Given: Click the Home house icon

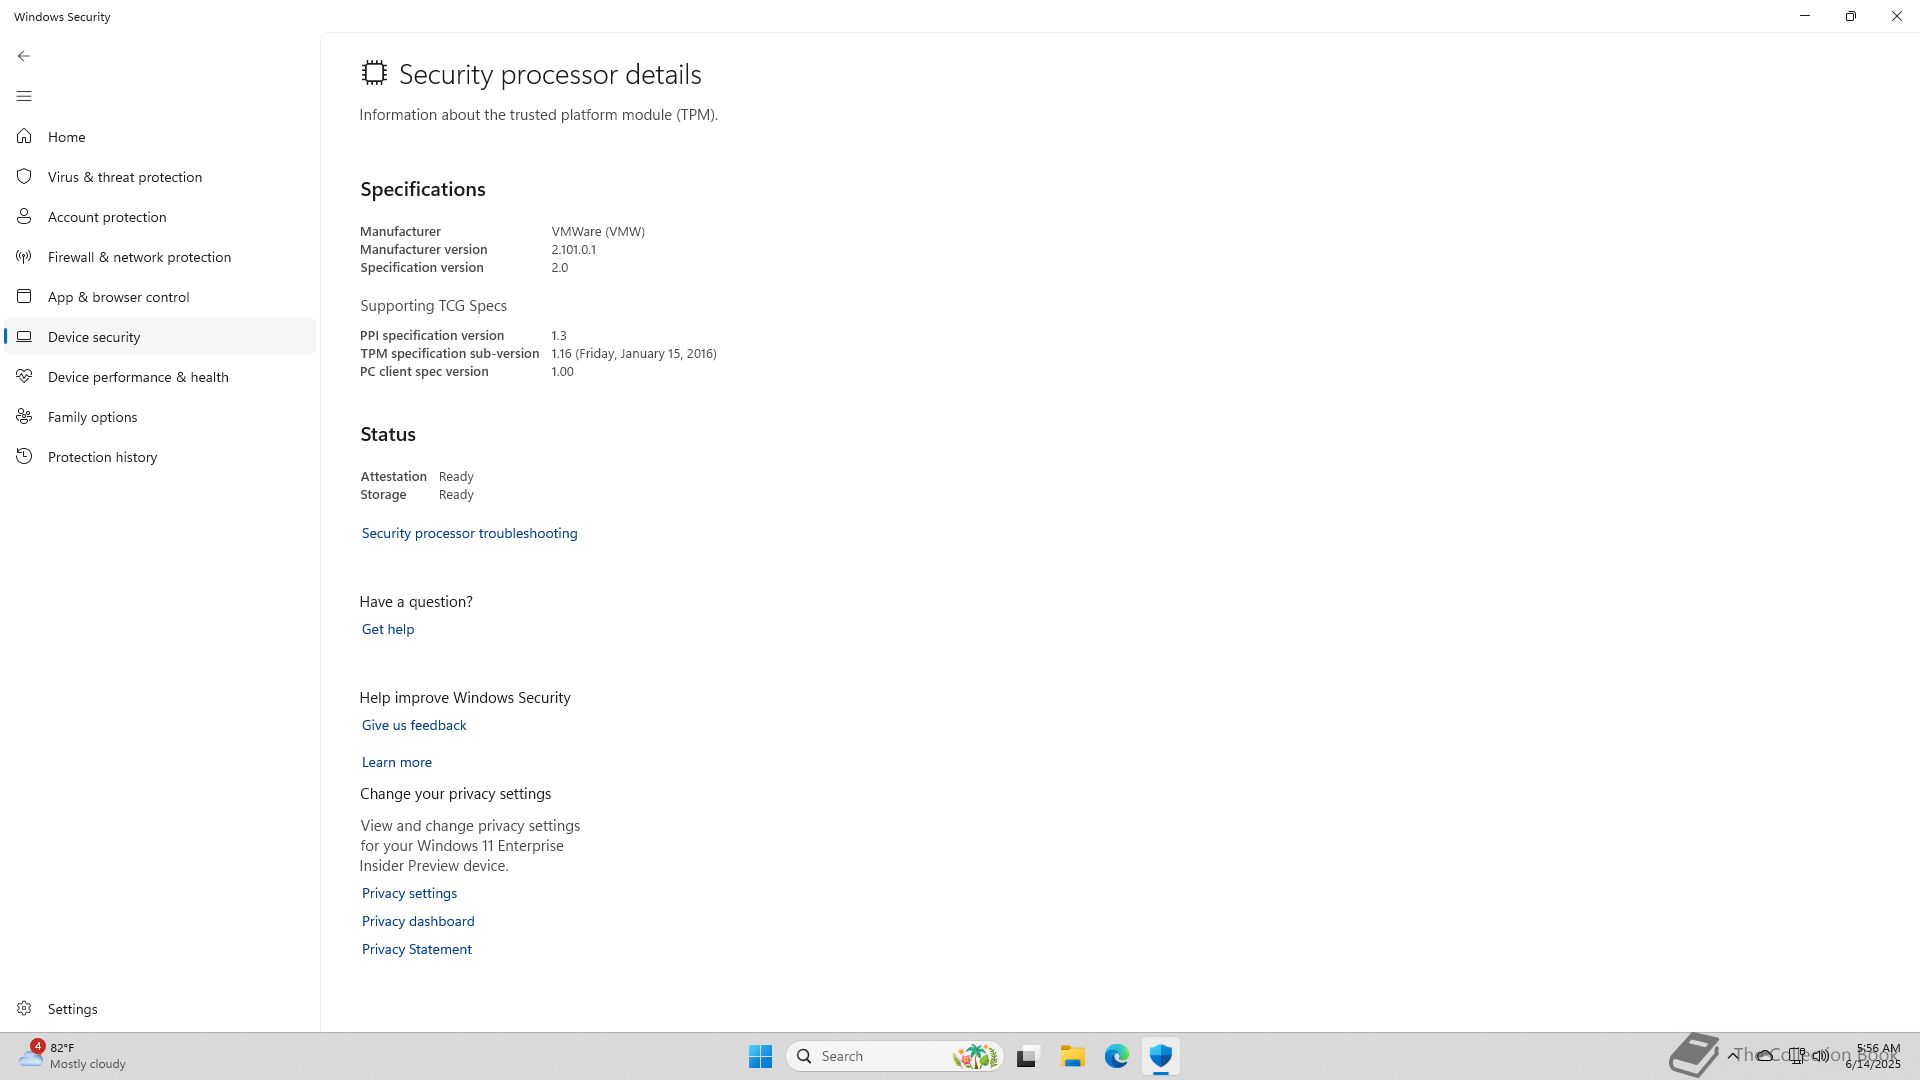Looking at the screenshot, I should pyautogui.click(x=24, y=137).
